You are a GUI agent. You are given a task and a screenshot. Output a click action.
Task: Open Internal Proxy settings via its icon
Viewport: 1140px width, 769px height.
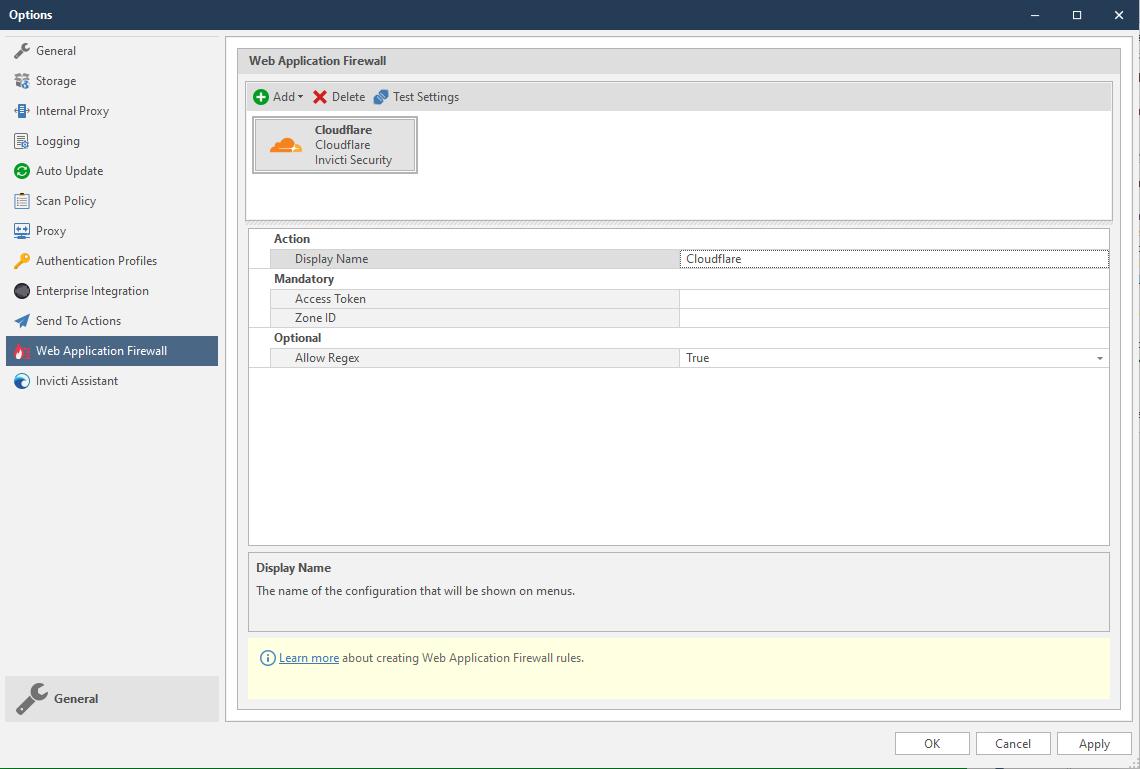point(20,111)
